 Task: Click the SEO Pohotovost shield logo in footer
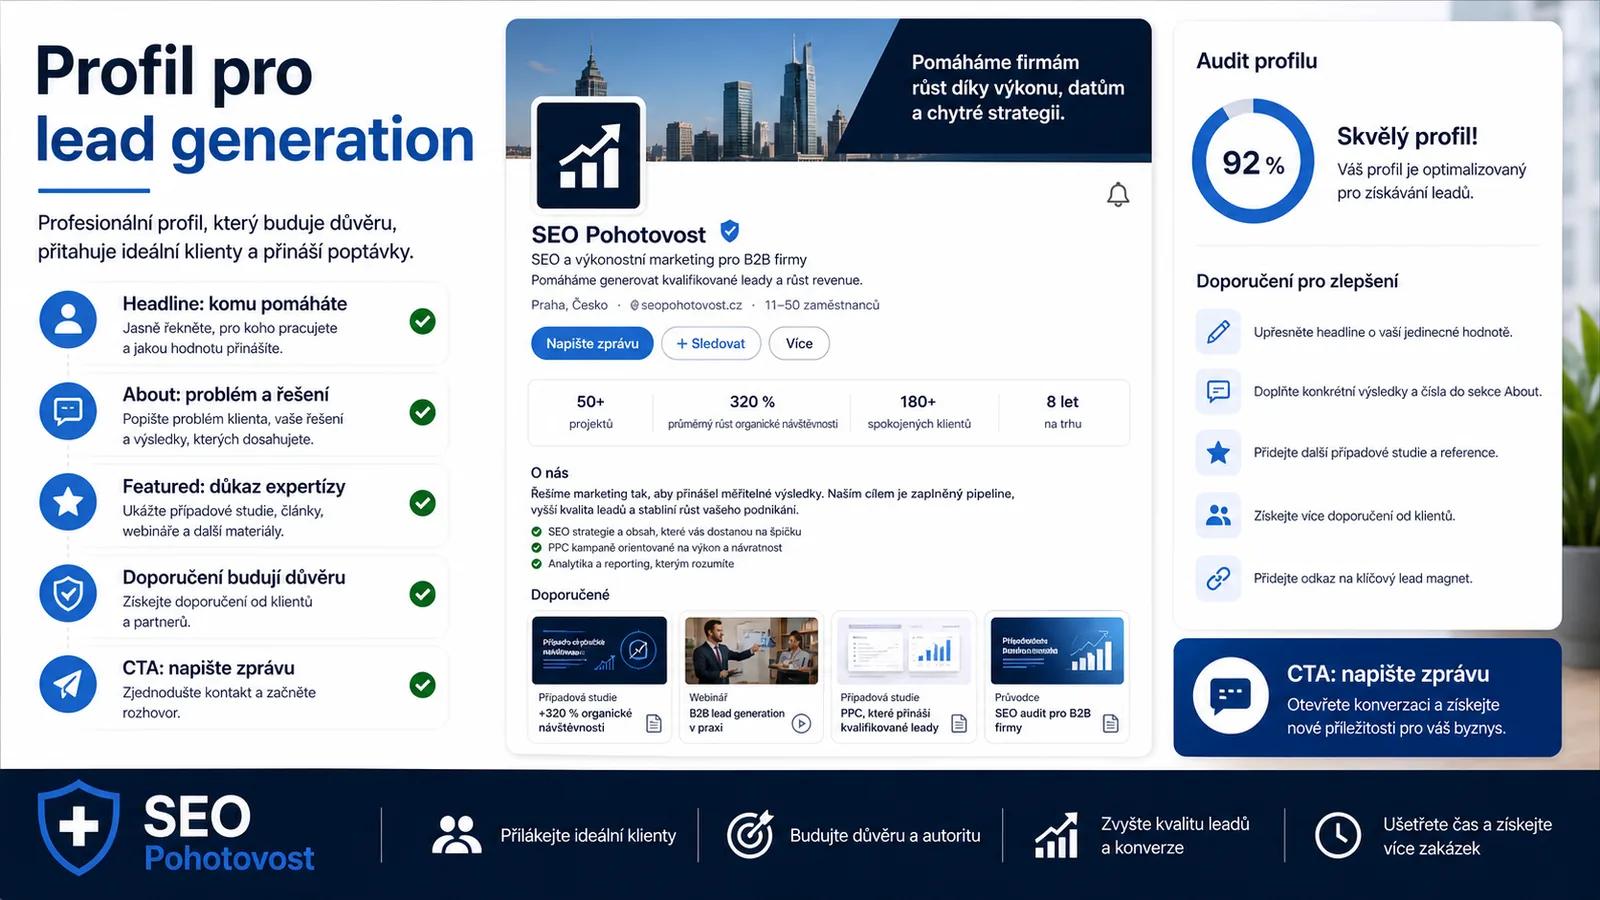[79, 827]
